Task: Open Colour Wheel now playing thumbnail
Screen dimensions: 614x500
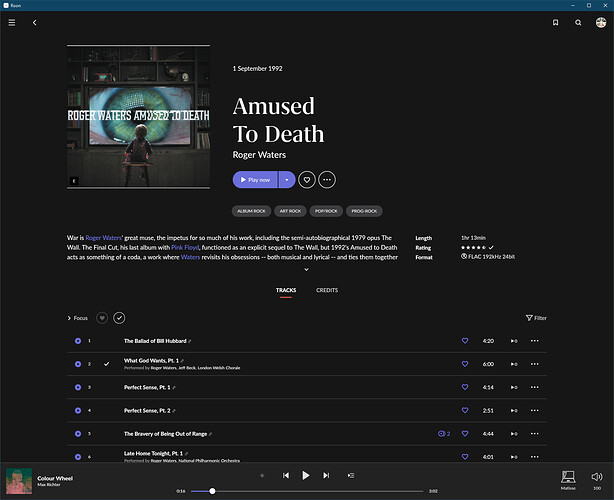Action: 19,481
